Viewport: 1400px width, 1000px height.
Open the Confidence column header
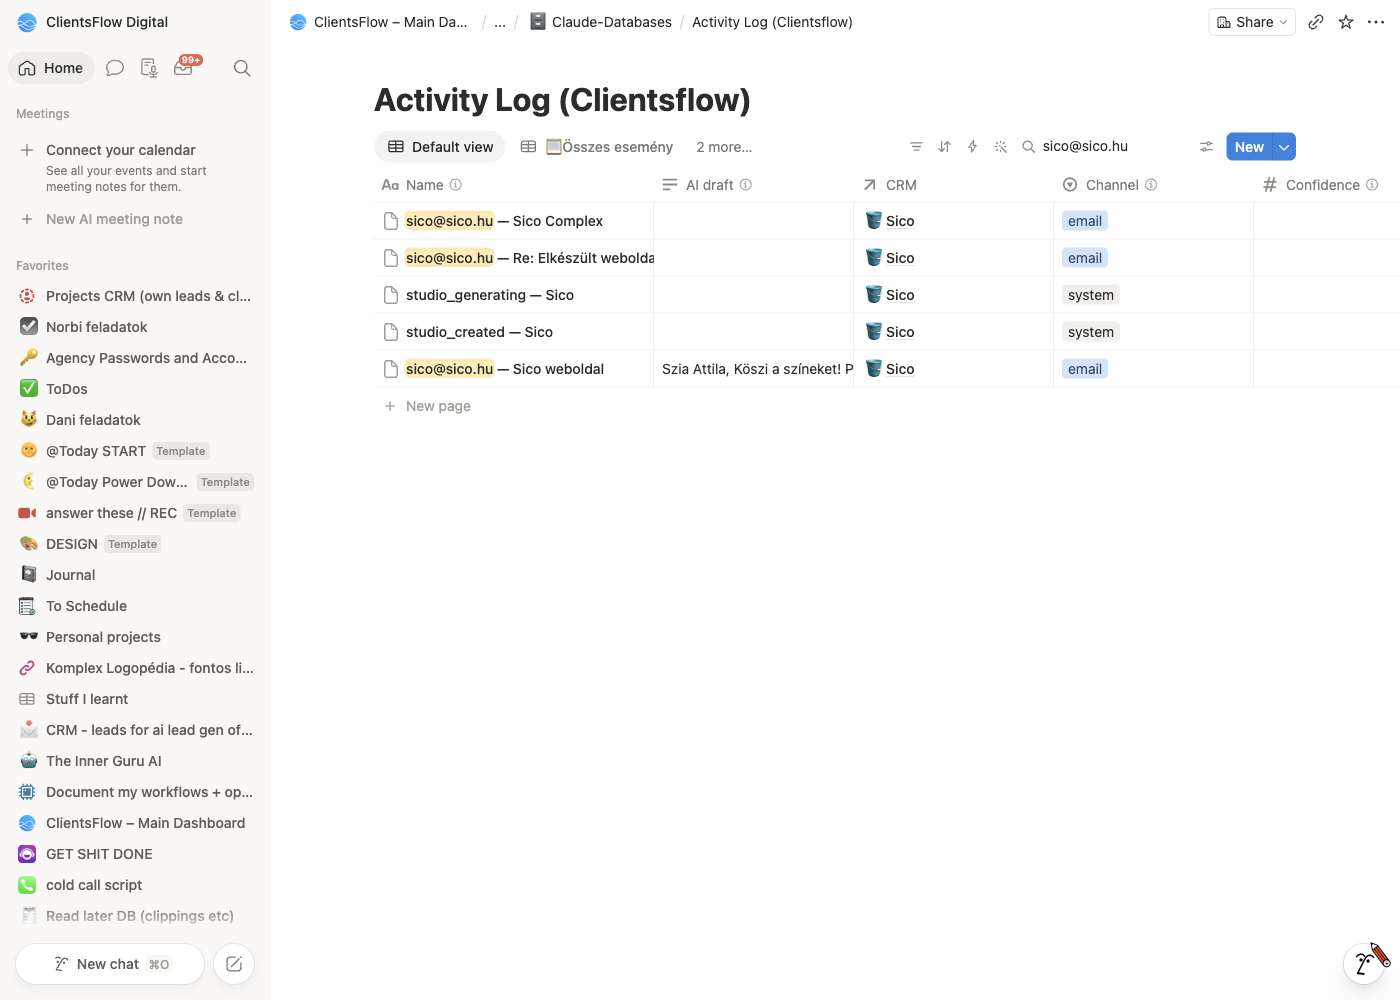[x=1321, y=185]
